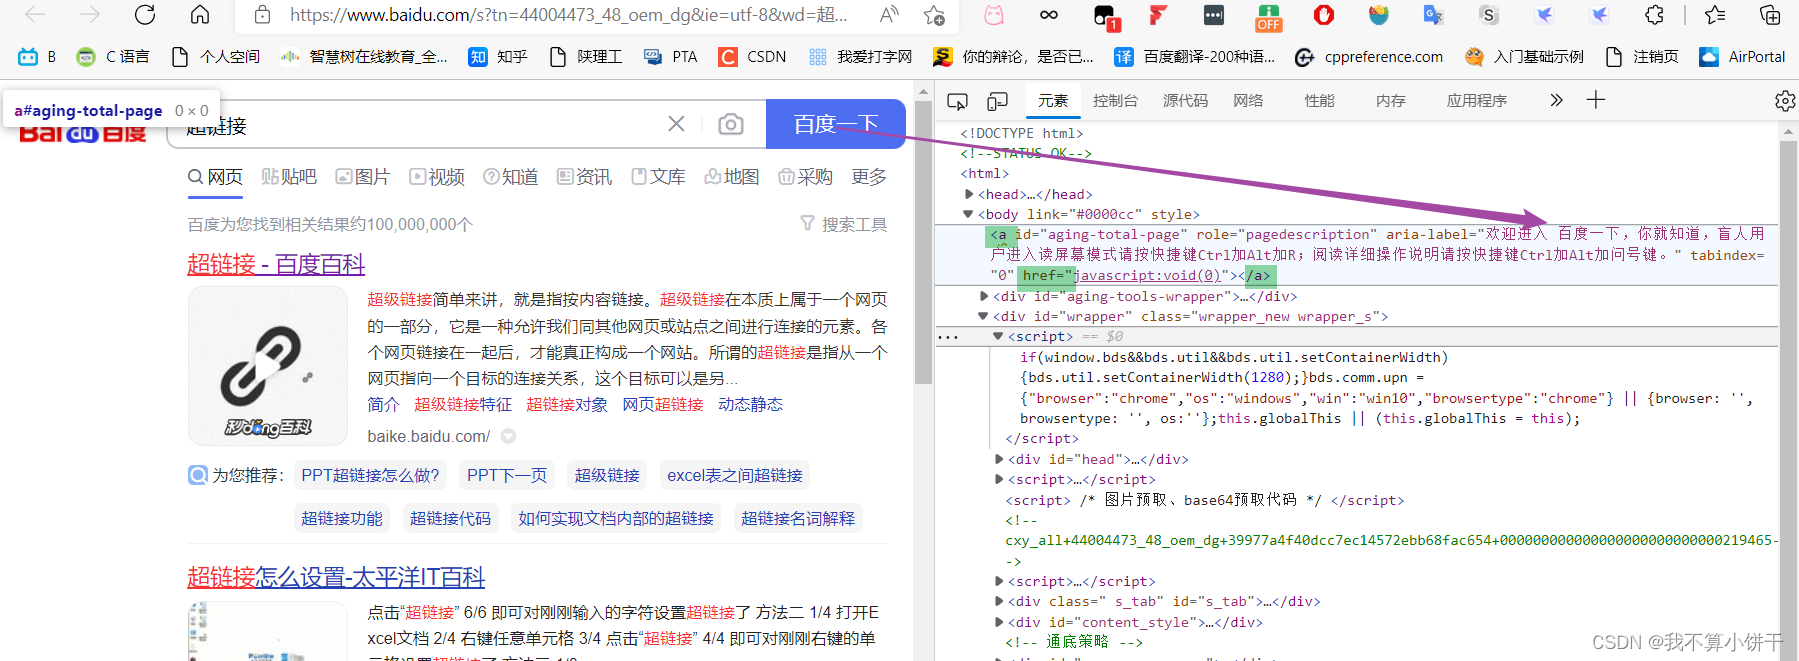Viewport: 1799px width, 661px height.
Task: Click the javascript:void(0) href value
Action: (x=1147, y=275)
